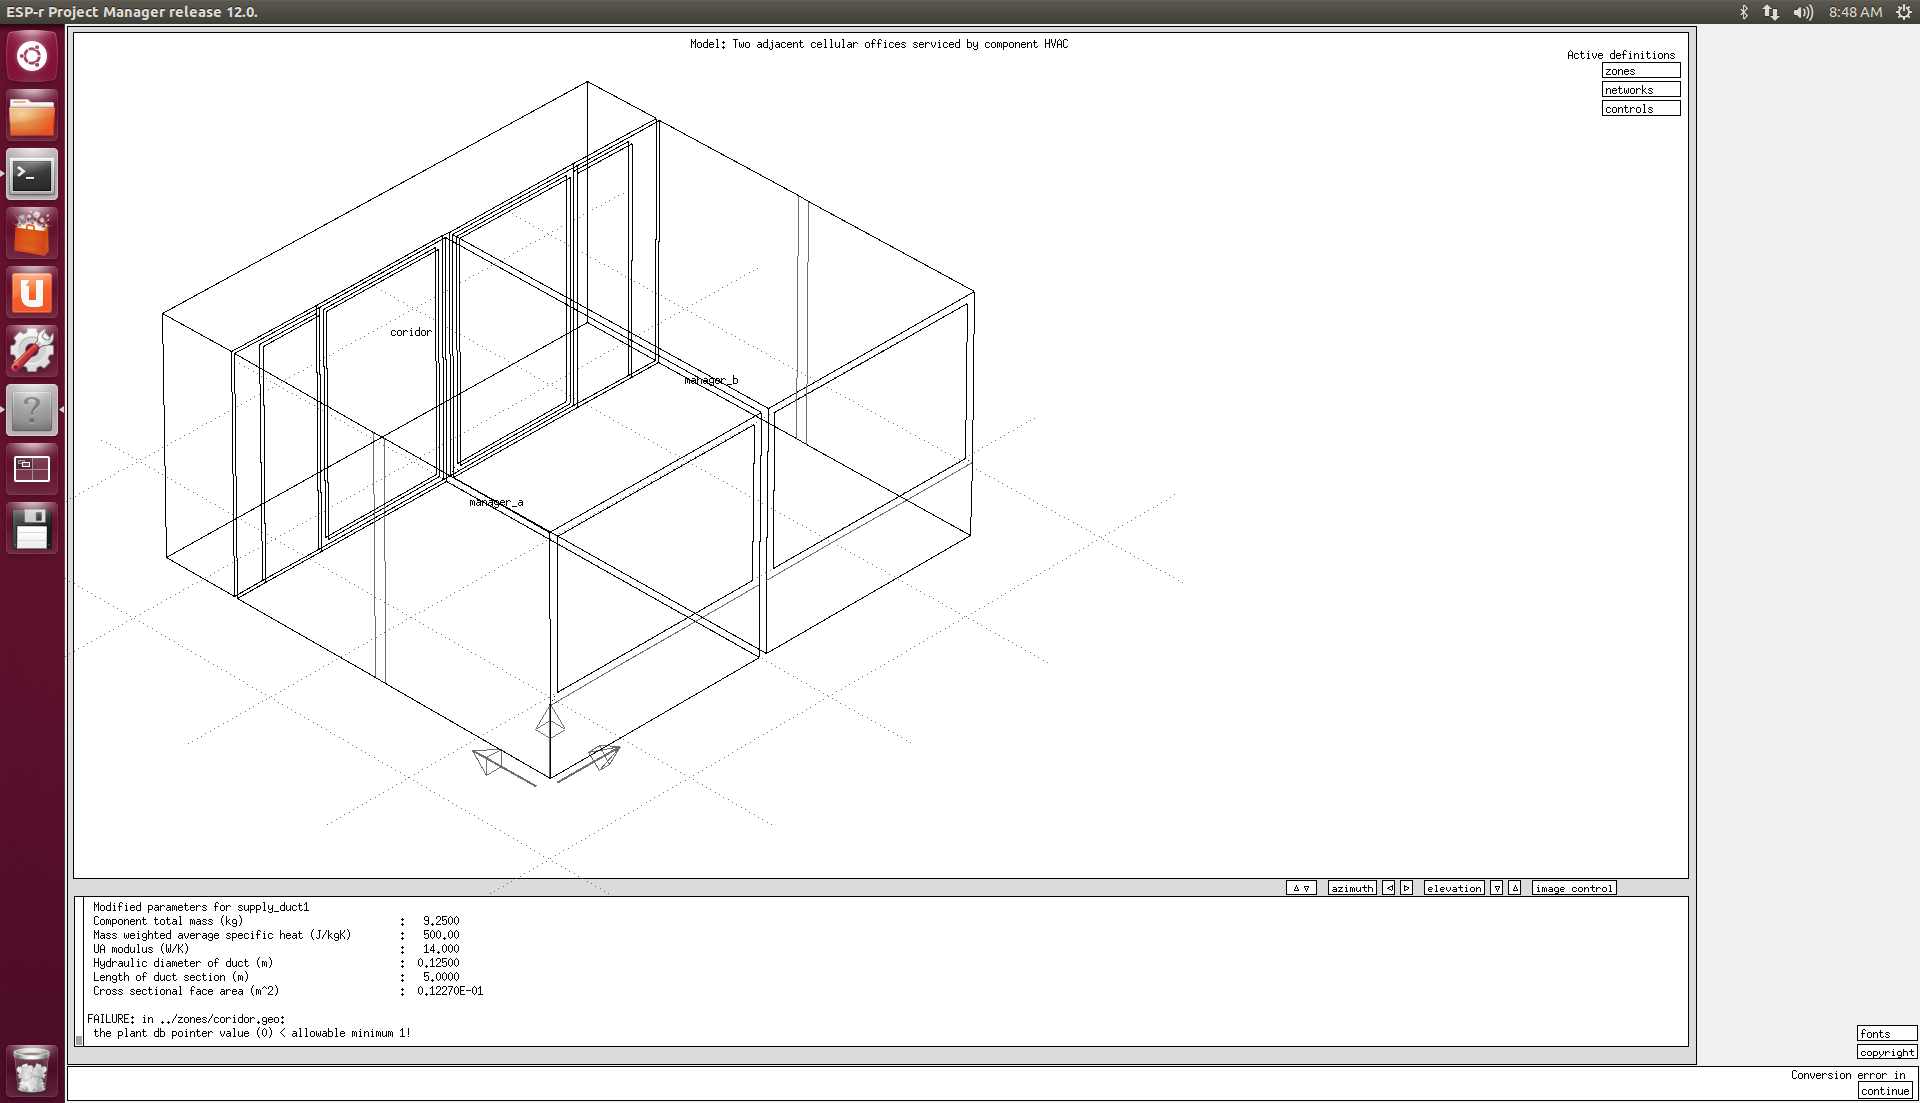Viewport: 1920px width, 1103px height.
Task: Open the Files folder dock icon
Action: pyautogui.click(x=32, y=116)
